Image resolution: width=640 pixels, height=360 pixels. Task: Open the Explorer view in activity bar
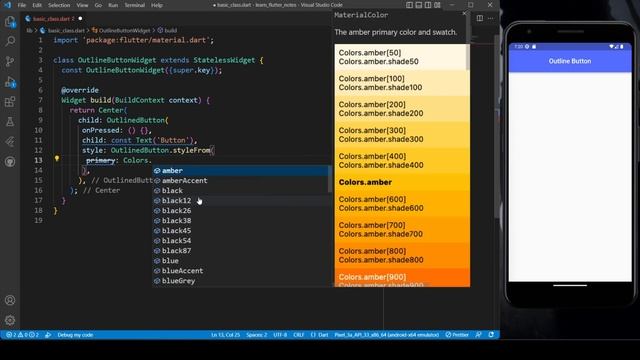pos(10,21)
